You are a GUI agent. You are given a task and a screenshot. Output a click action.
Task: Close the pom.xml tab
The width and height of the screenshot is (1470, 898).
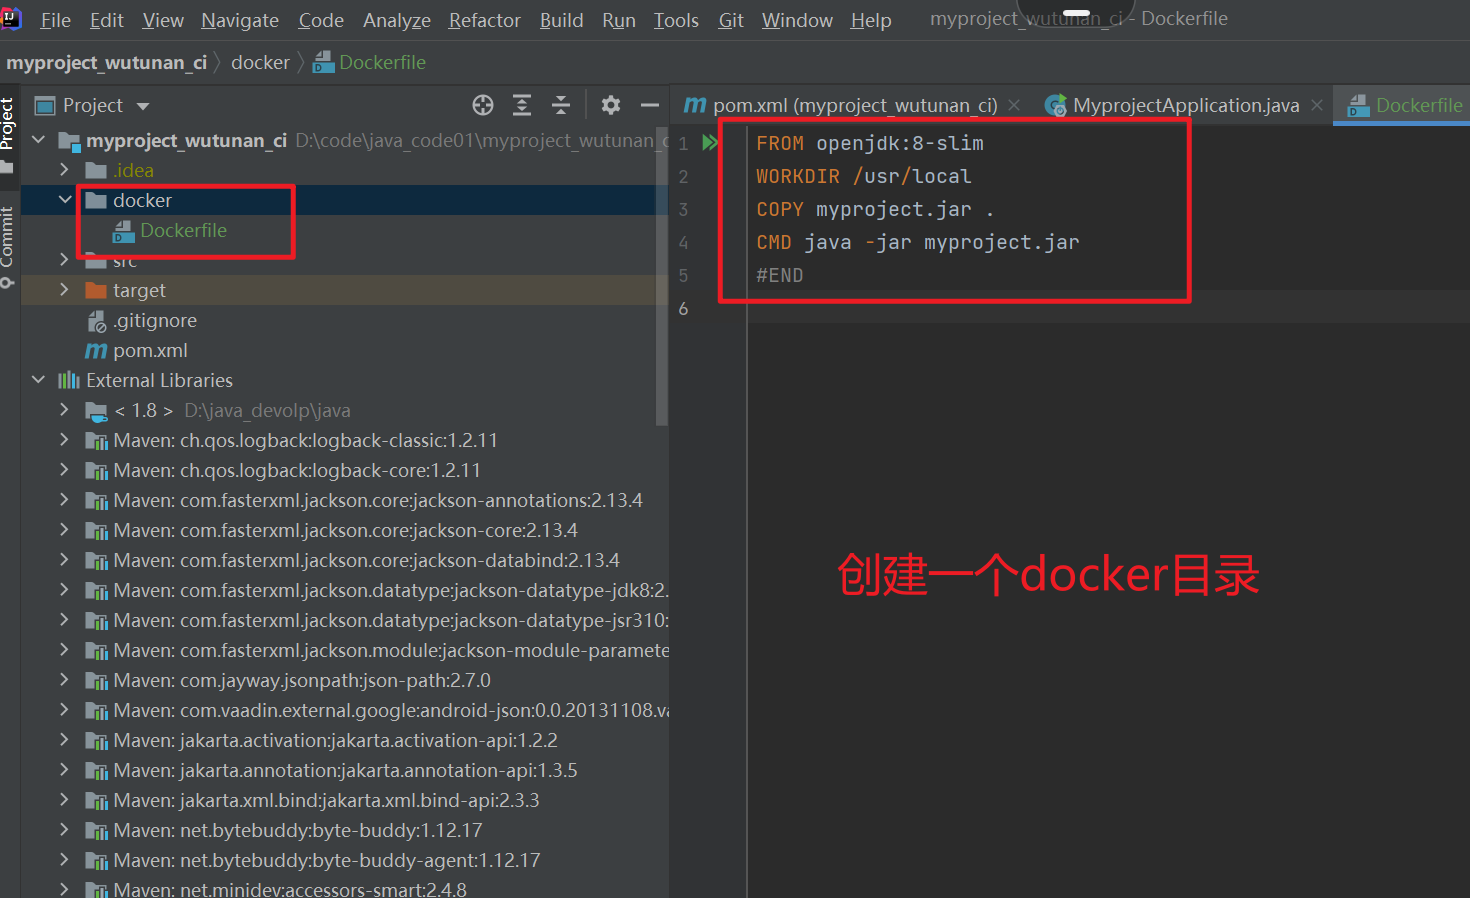click(x=1014, y=105)
